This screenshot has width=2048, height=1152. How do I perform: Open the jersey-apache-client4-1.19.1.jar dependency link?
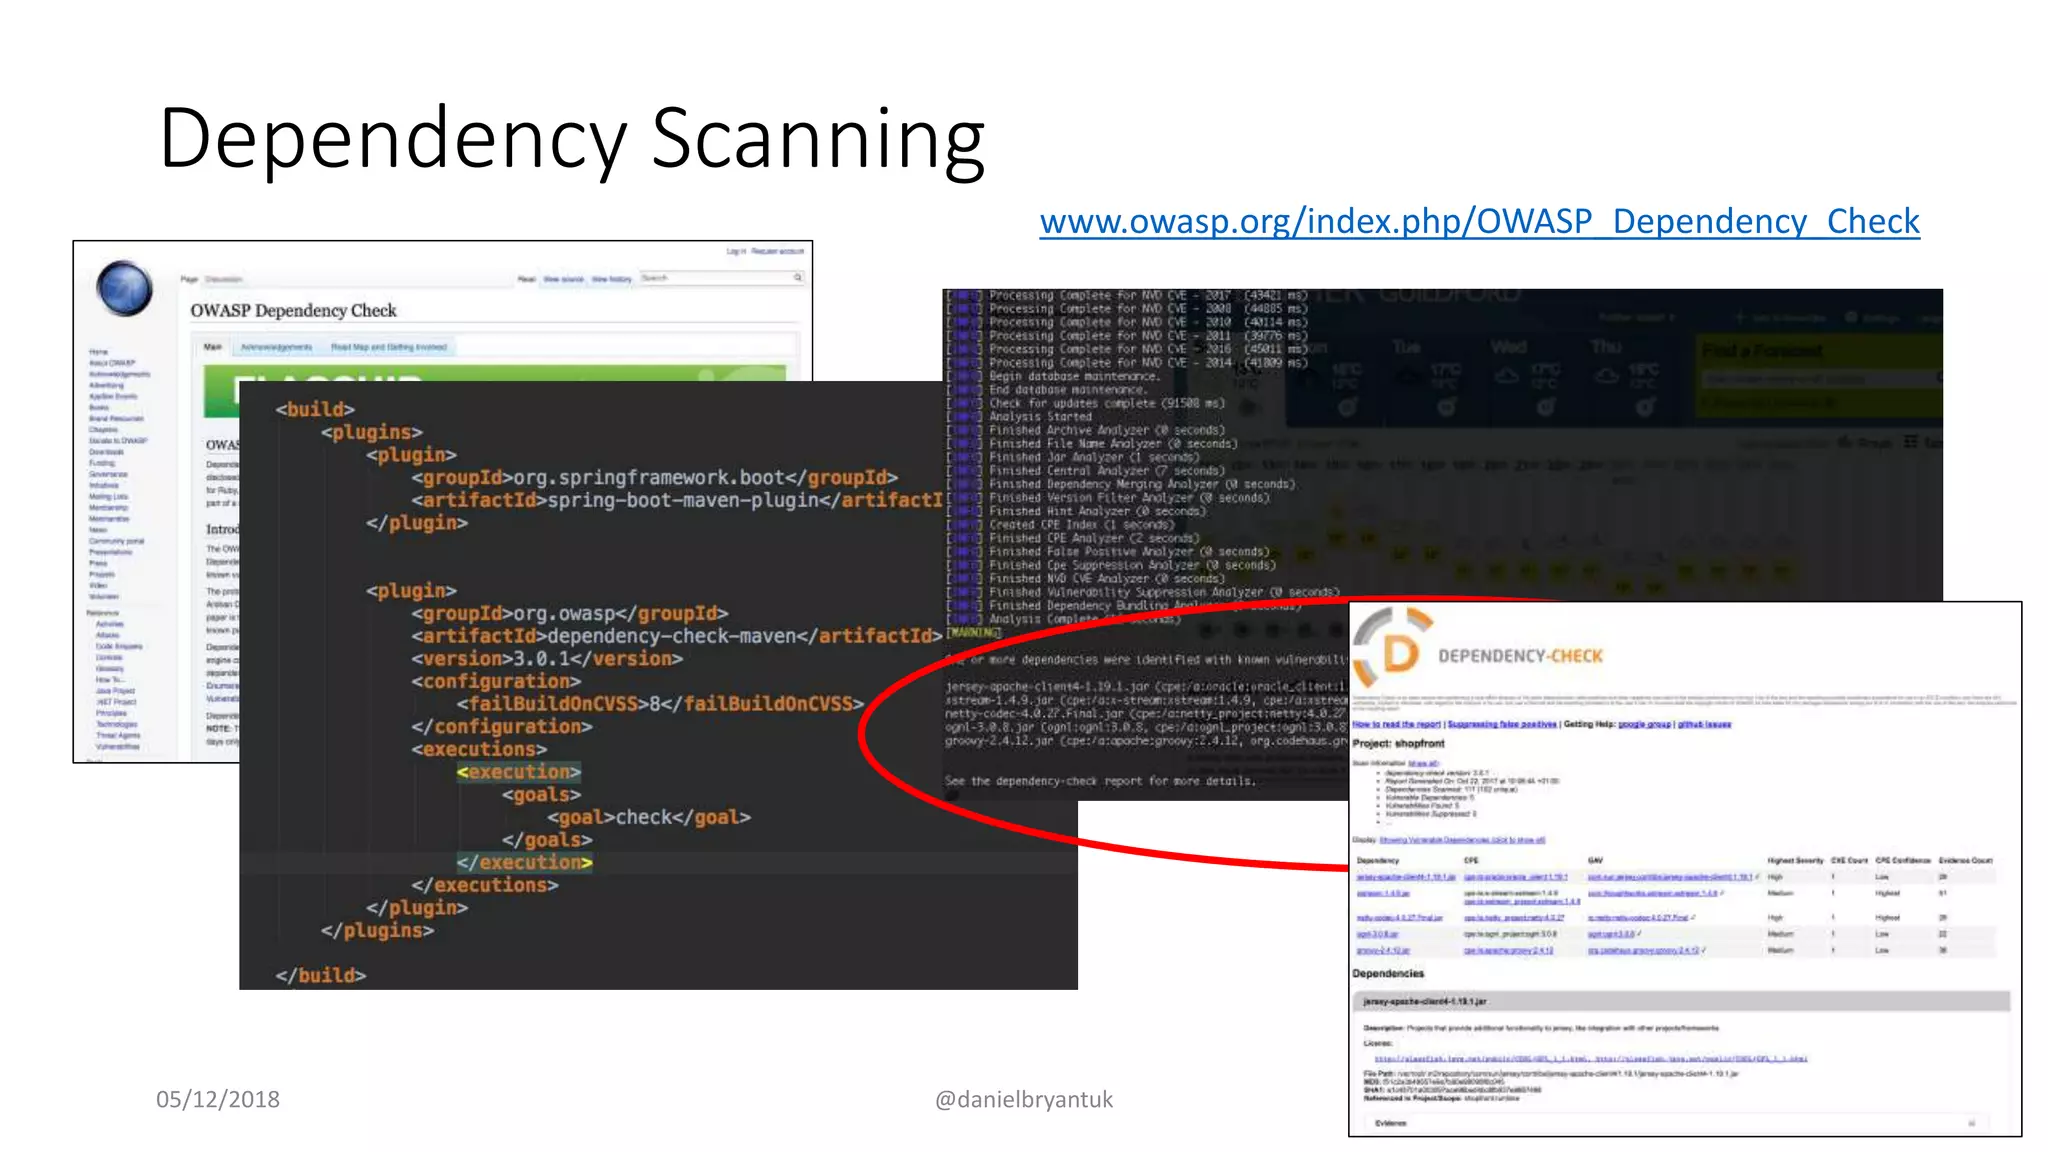[1406, 877]
